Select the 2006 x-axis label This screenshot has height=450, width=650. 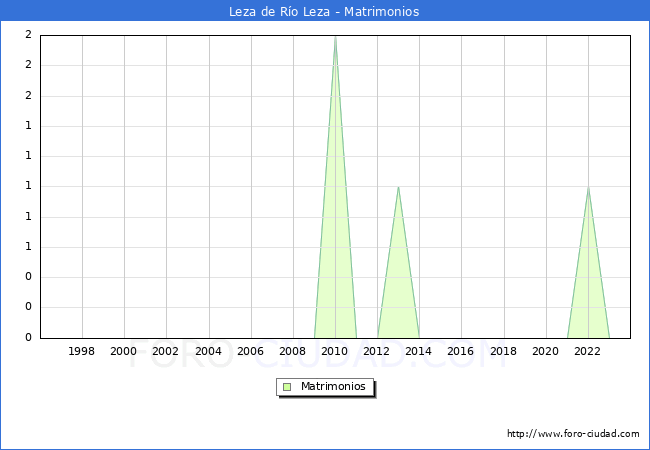pos(250,351)
